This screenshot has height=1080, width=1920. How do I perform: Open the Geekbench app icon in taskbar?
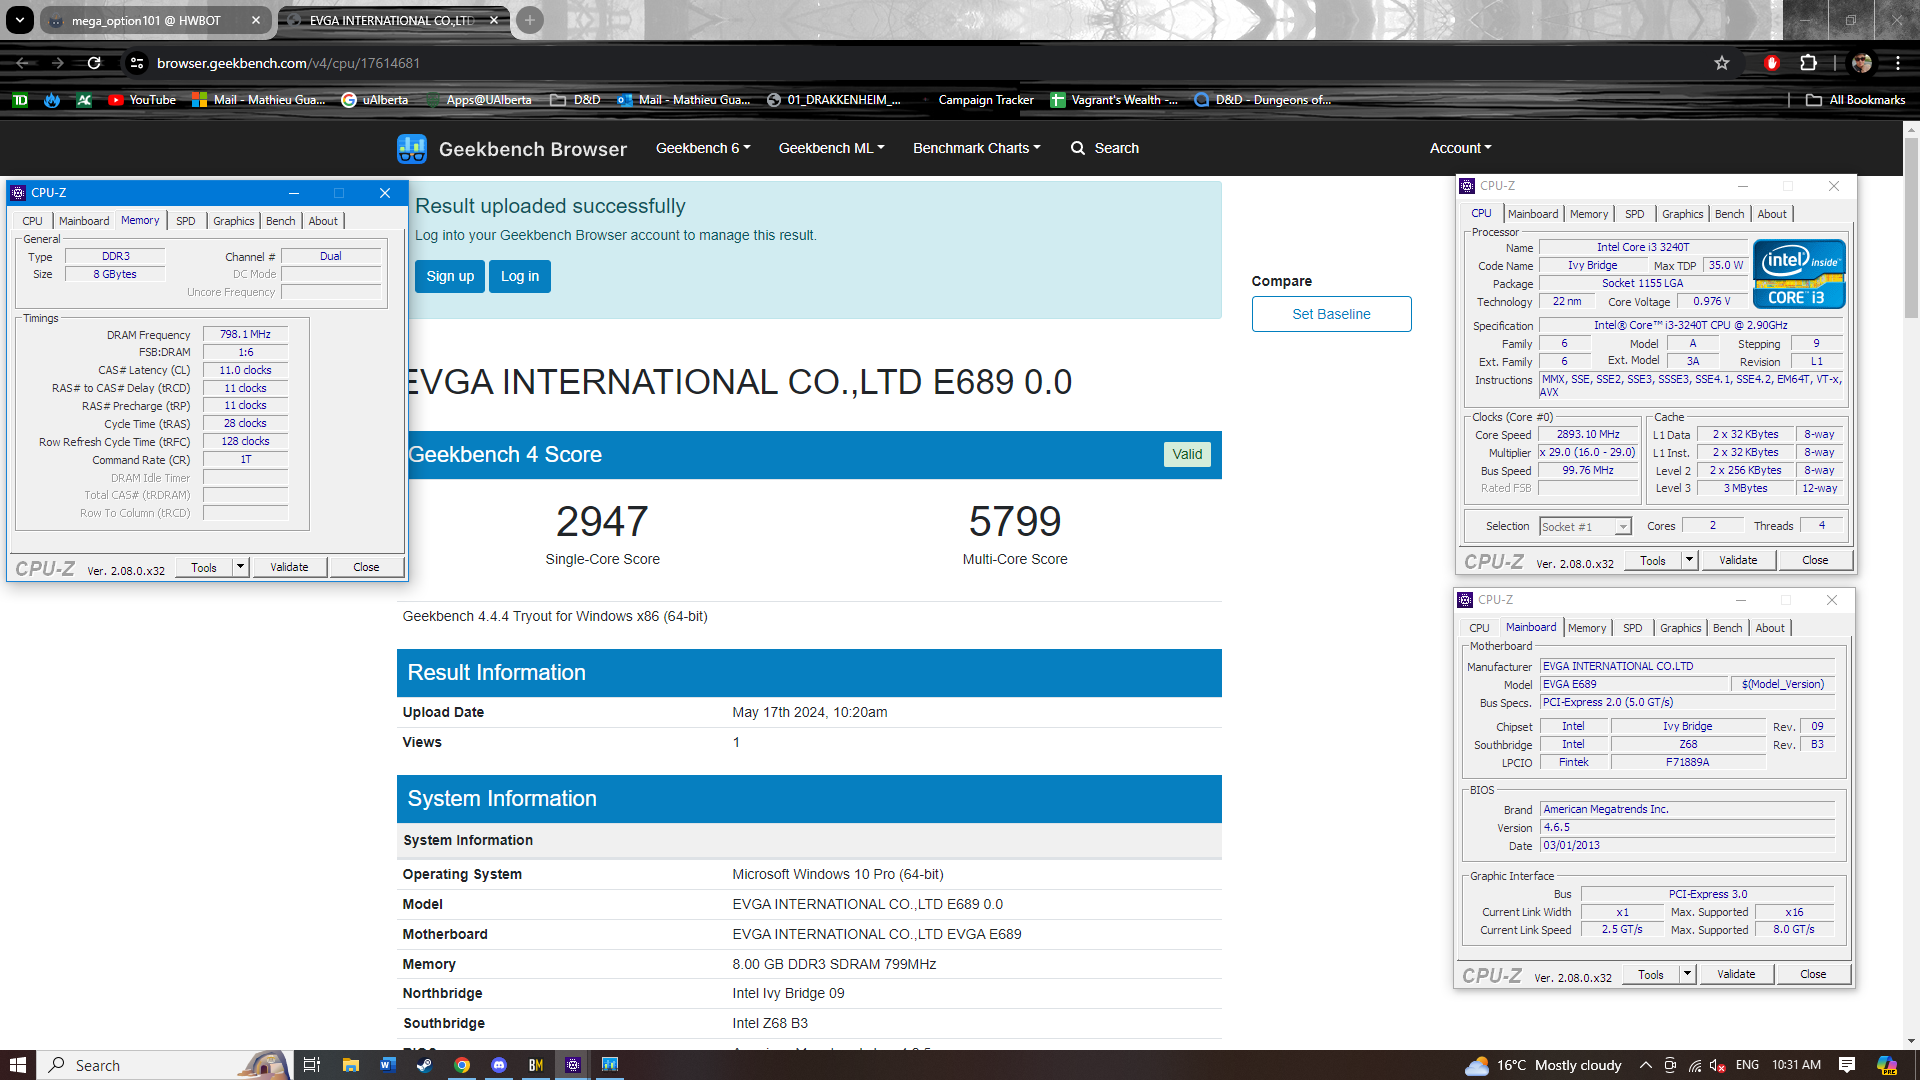[610, 1065]
